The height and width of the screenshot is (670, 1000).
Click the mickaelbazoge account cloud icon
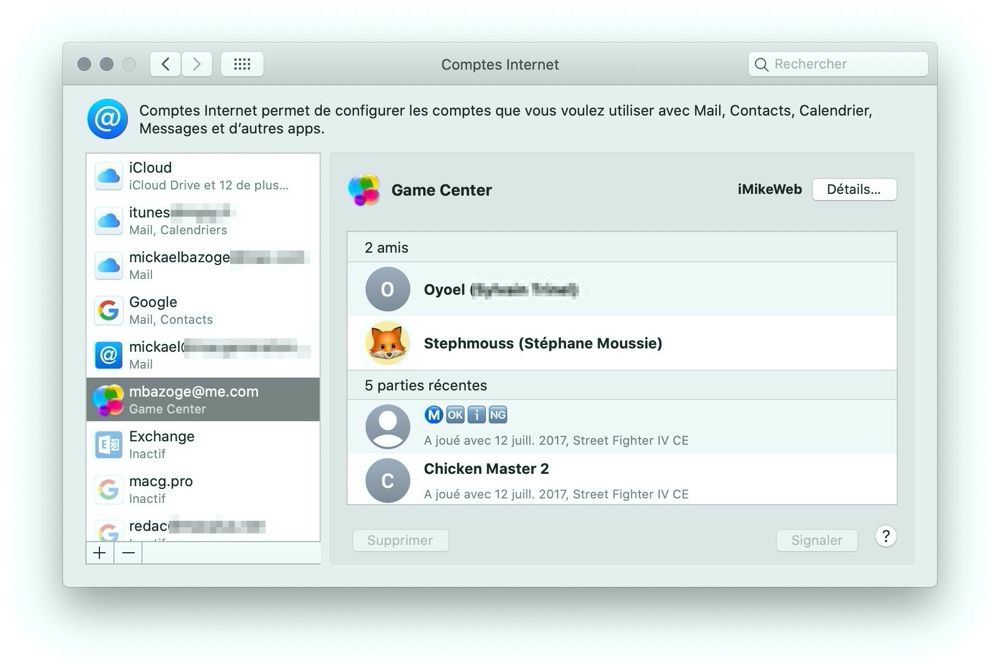[109, 265]
